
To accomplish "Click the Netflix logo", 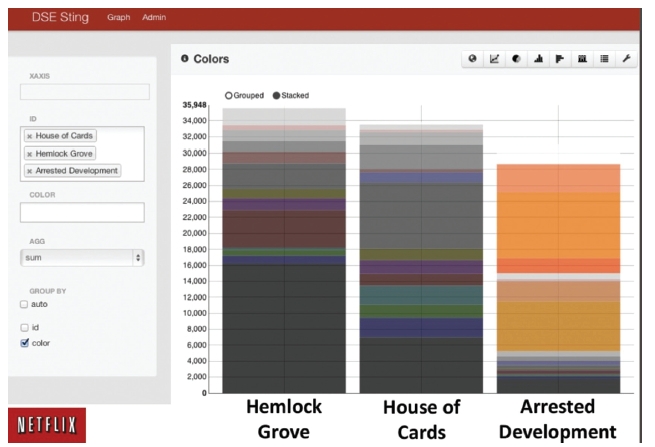I will [47, 425].
